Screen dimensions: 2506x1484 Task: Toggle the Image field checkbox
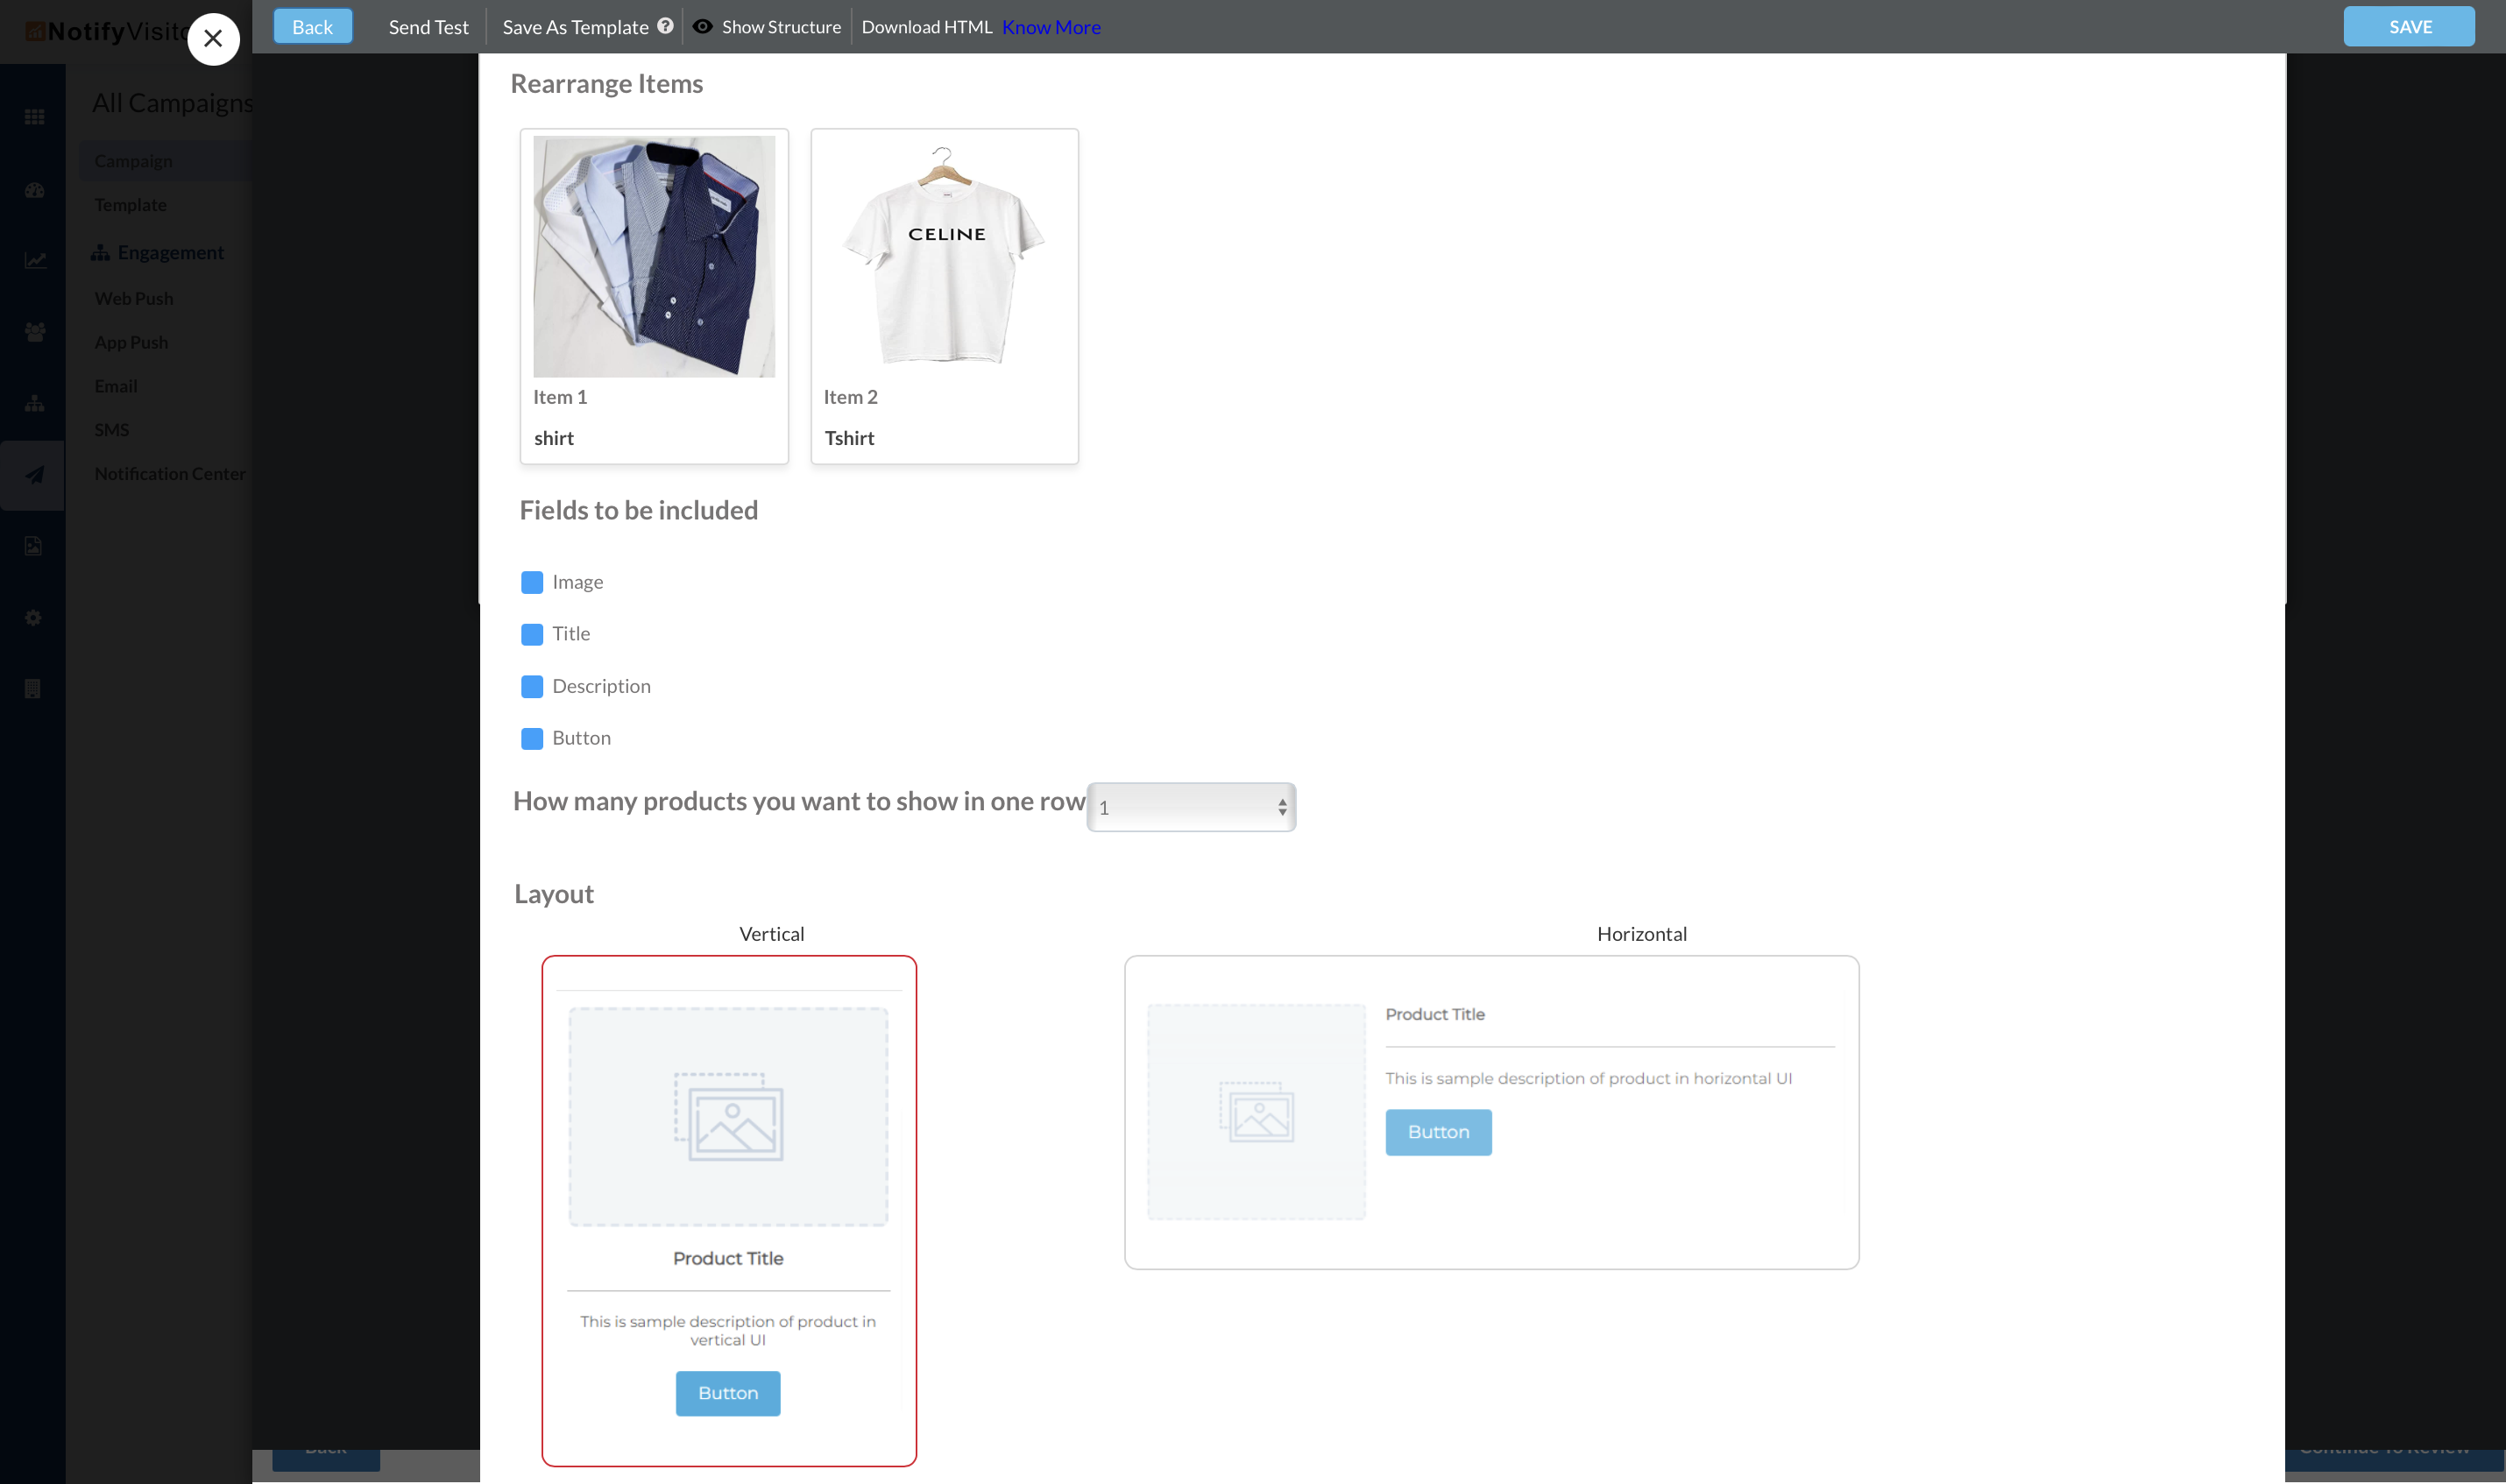[532, 582]
